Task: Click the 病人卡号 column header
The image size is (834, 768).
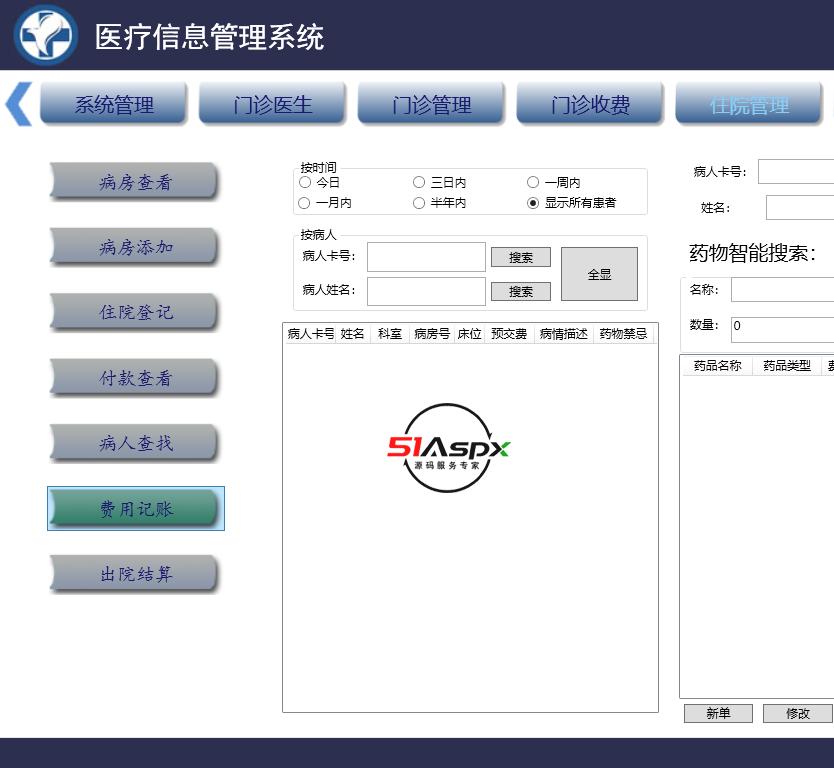Action: tap(311, 333)
